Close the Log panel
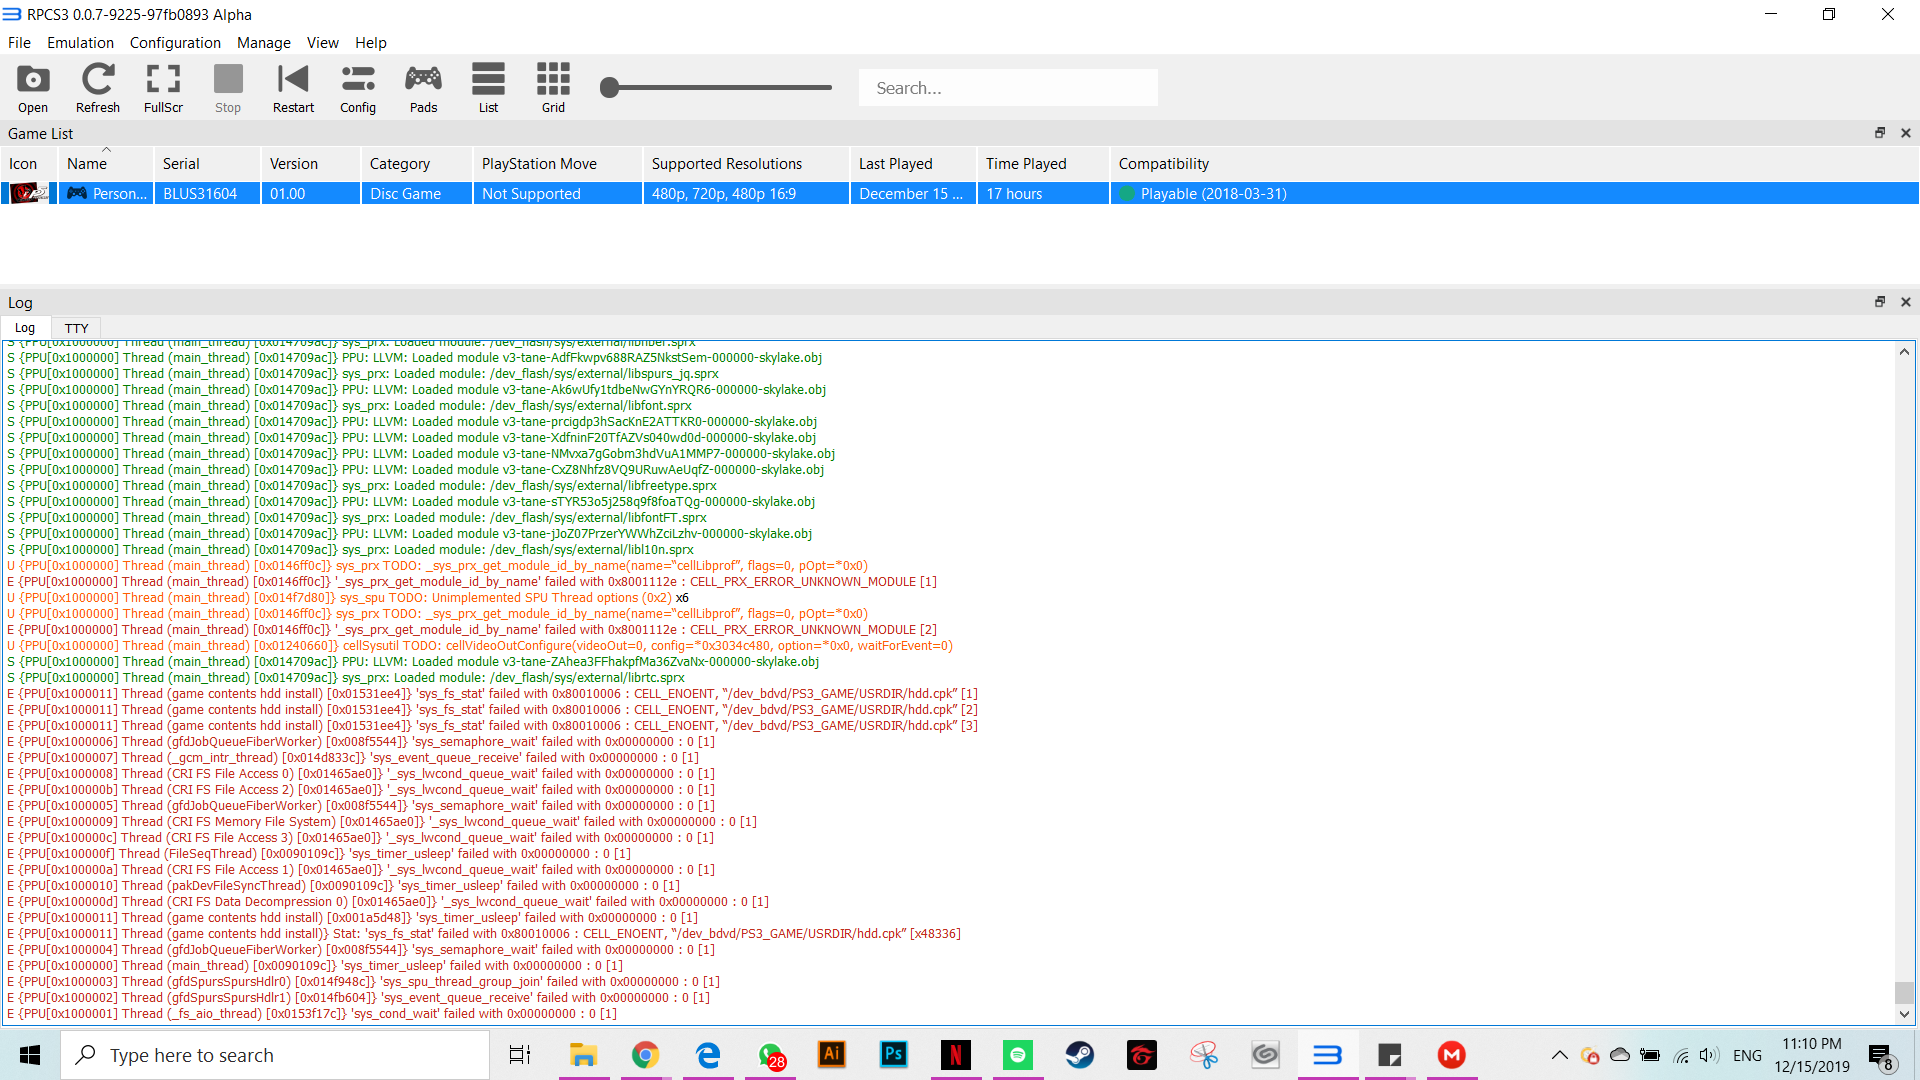This screenshot has width=1920, height=1080. [1905, 302]
